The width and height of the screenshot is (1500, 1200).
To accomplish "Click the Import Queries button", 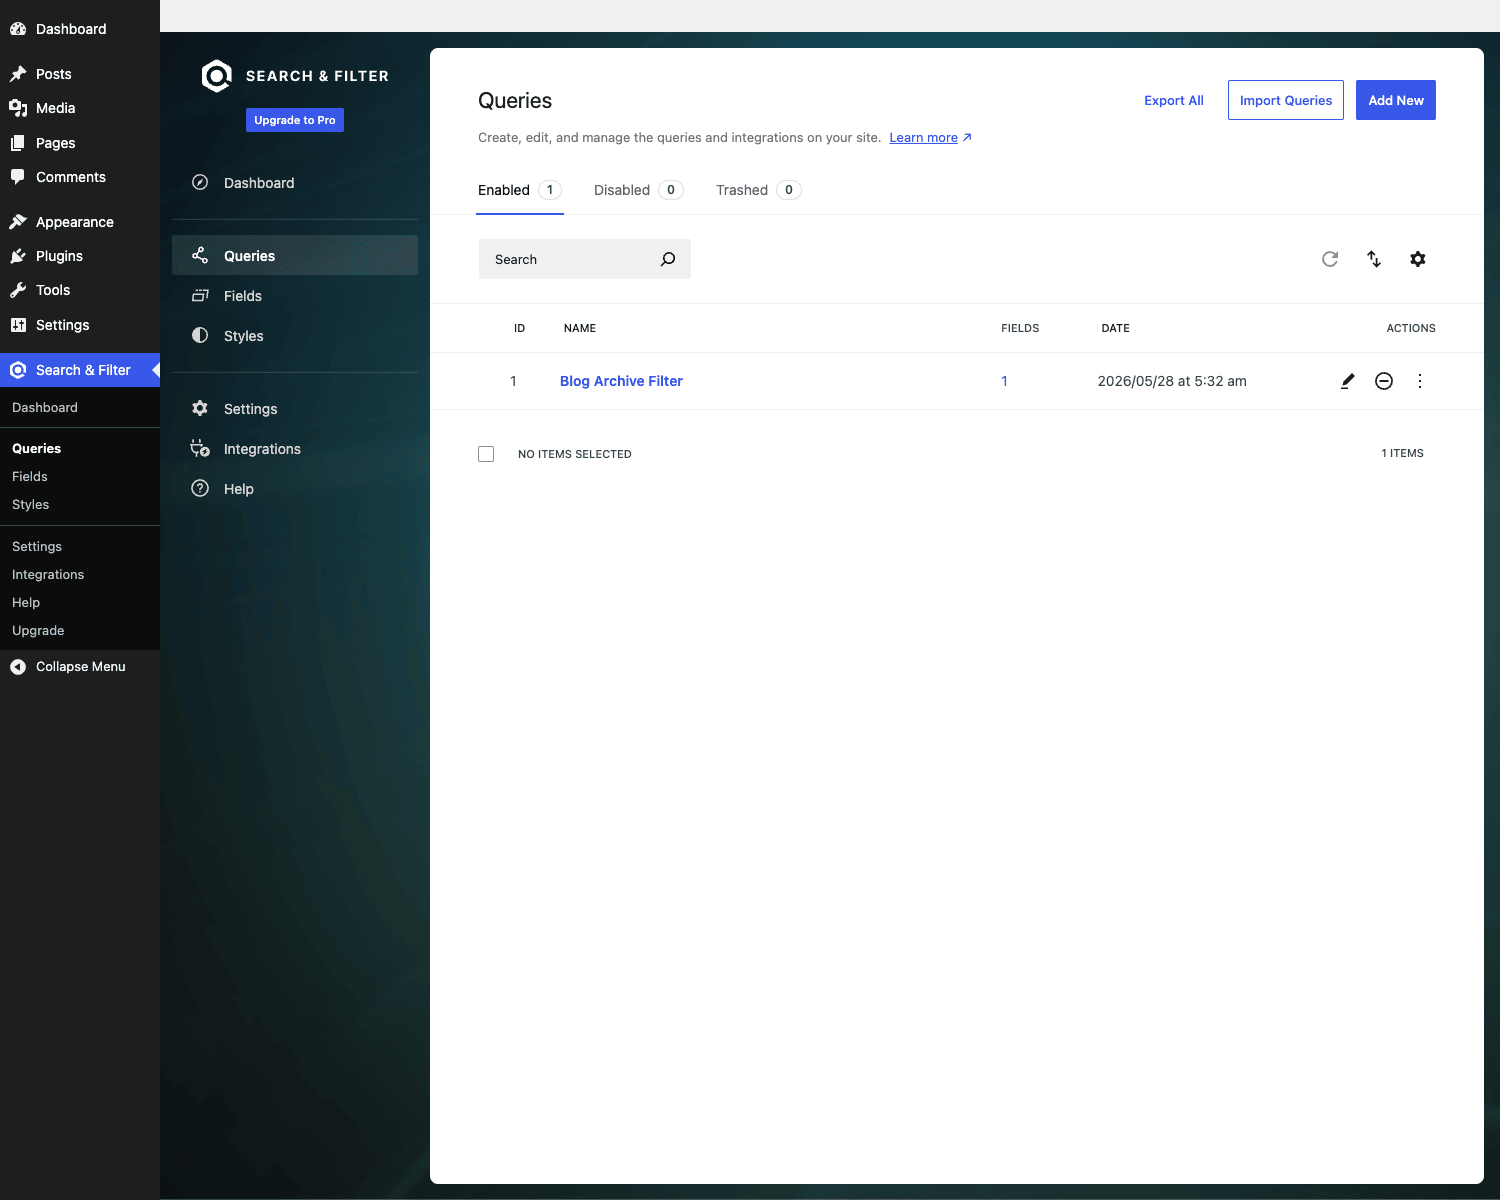I will click(1286, 100).
